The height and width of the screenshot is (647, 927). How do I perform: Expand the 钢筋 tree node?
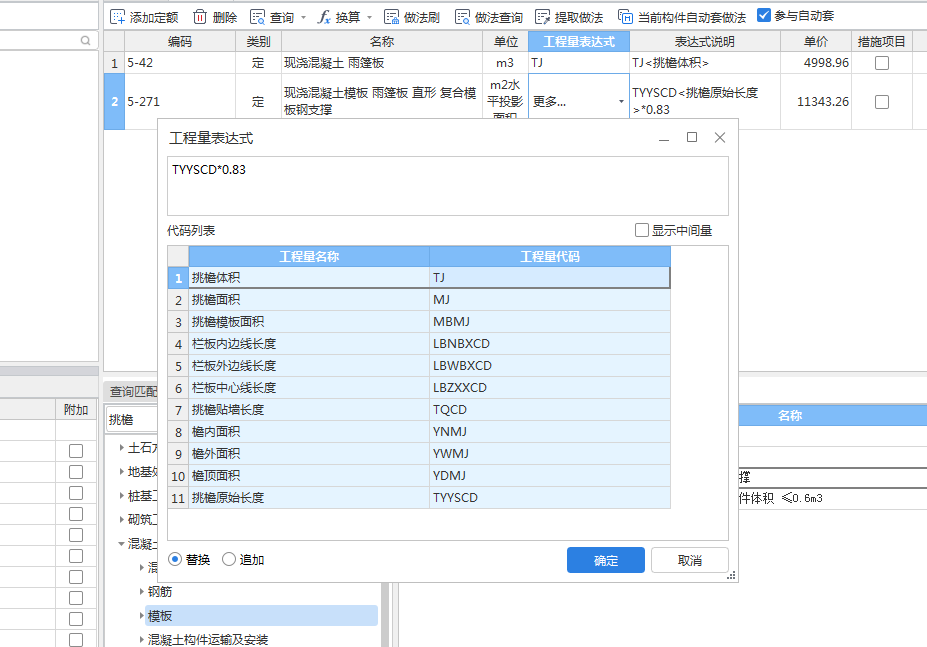click(x=141, y=591)
